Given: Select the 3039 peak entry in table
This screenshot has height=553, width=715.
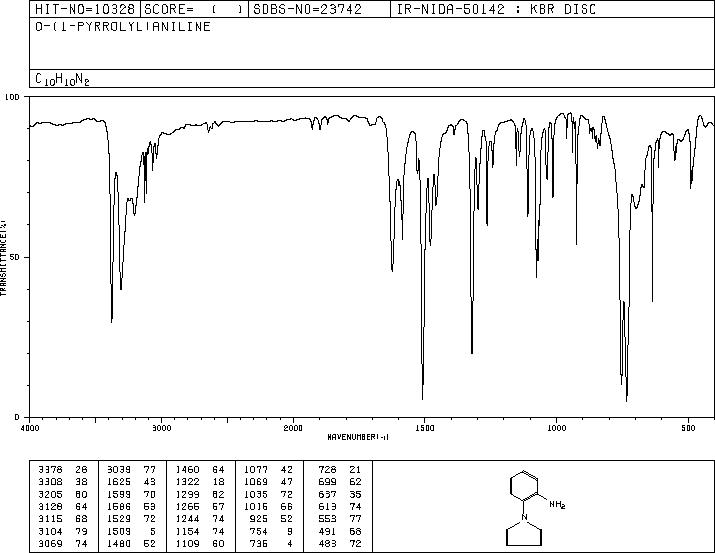Looking at the screenshot, I should (x=131, y=469).
